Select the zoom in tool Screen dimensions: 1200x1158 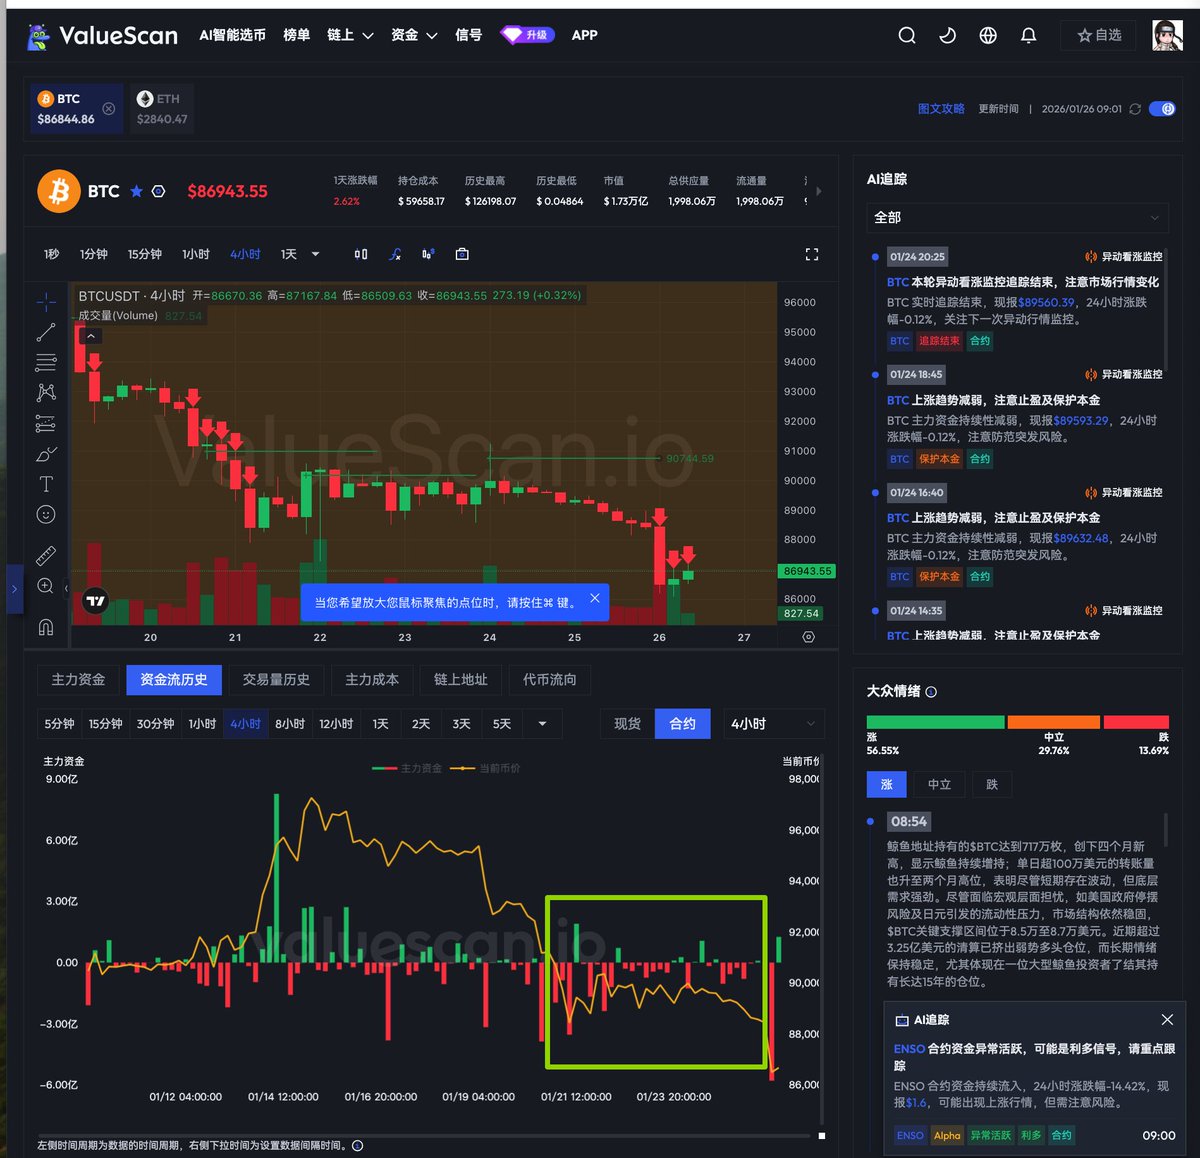(x=46, y=586)
